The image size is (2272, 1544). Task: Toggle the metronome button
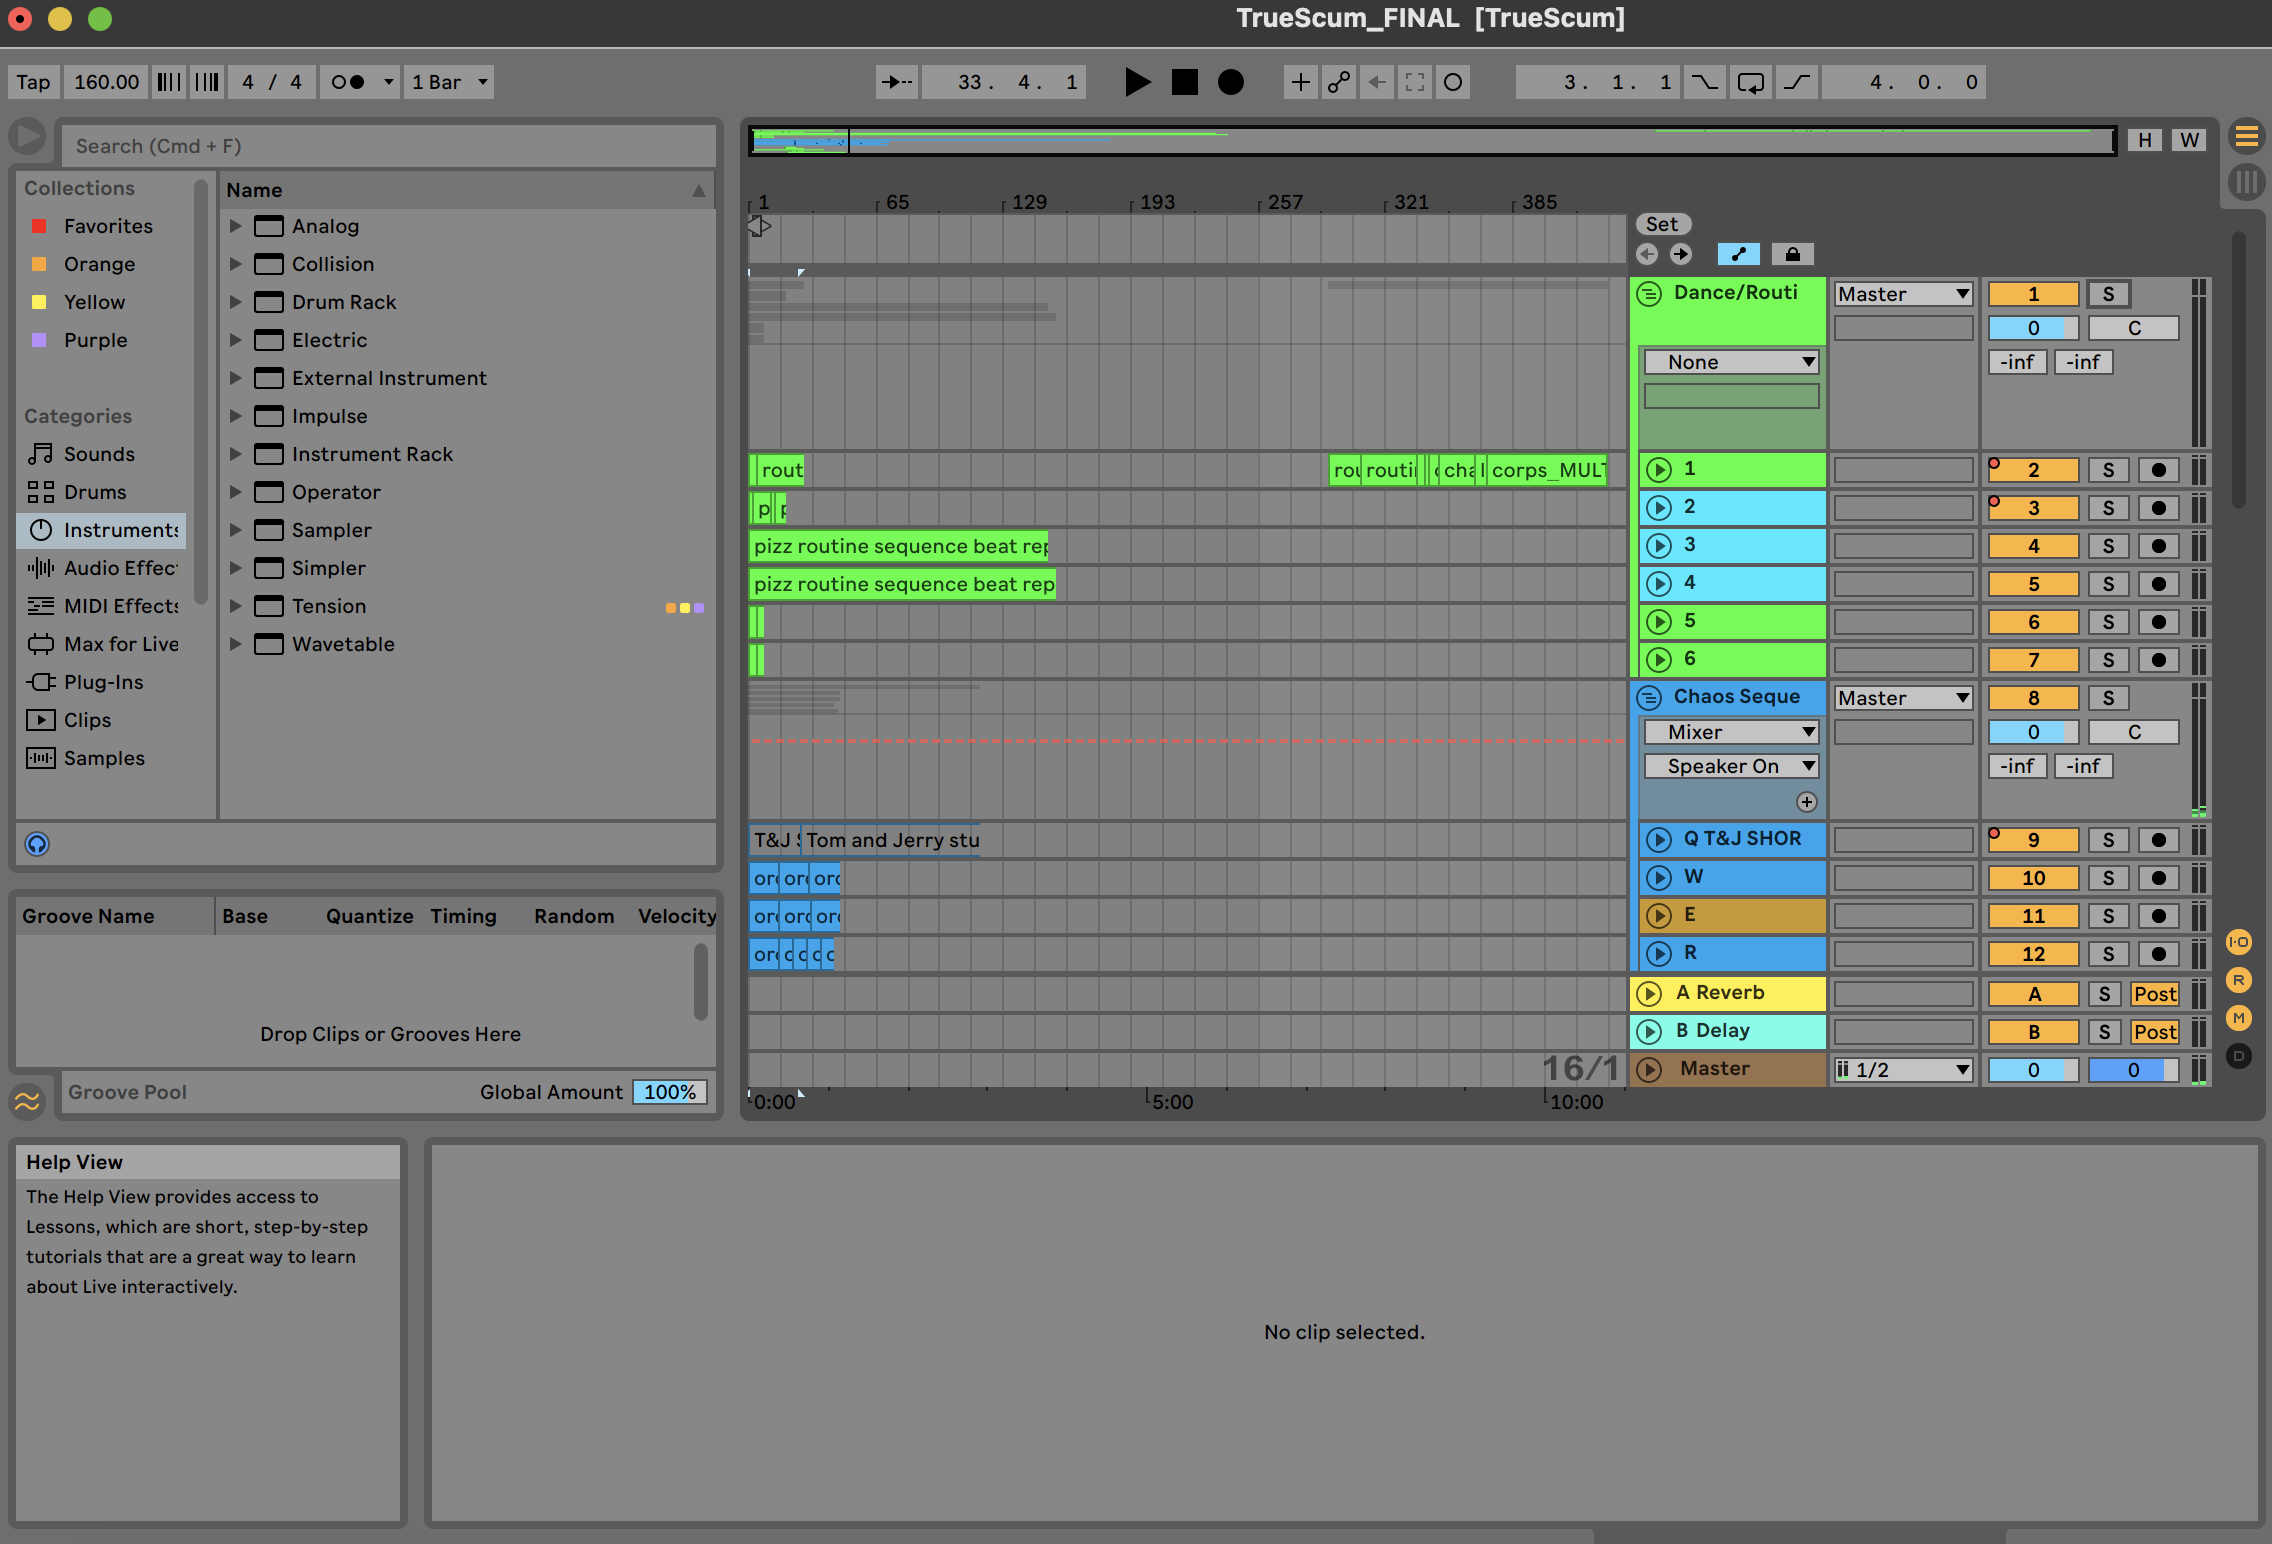pyautogui.click(x=347, y=82)
